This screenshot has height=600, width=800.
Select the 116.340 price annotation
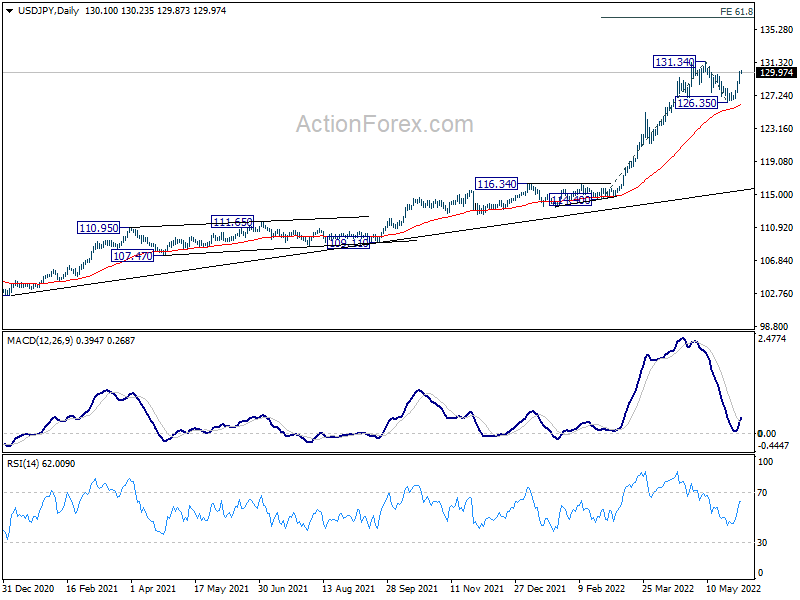[x=496, y=184]
